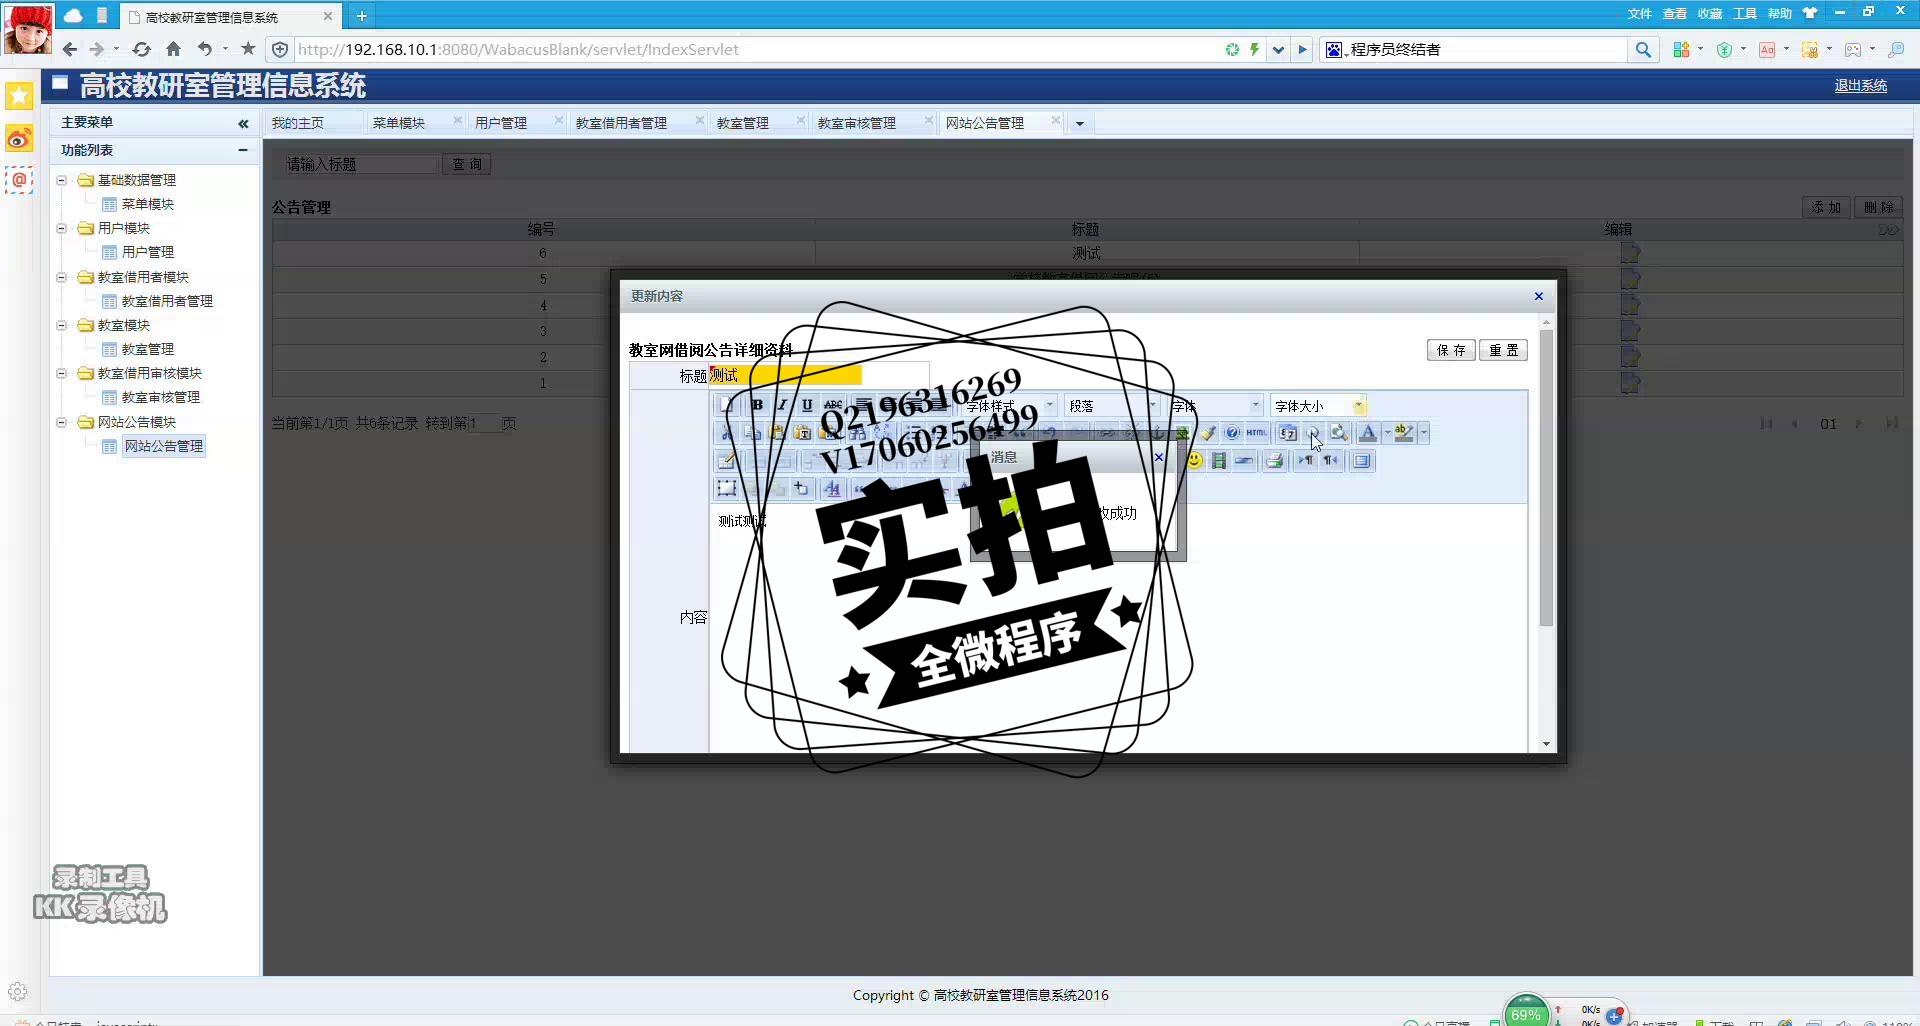The image size is (1920, 1026).
Task: Close the 更新内容 dialog
Action: [1539, 296]
